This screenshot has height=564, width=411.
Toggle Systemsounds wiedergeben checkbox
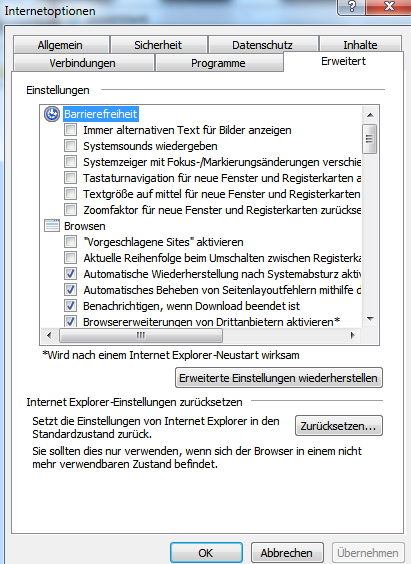click(x=70, y=146)
